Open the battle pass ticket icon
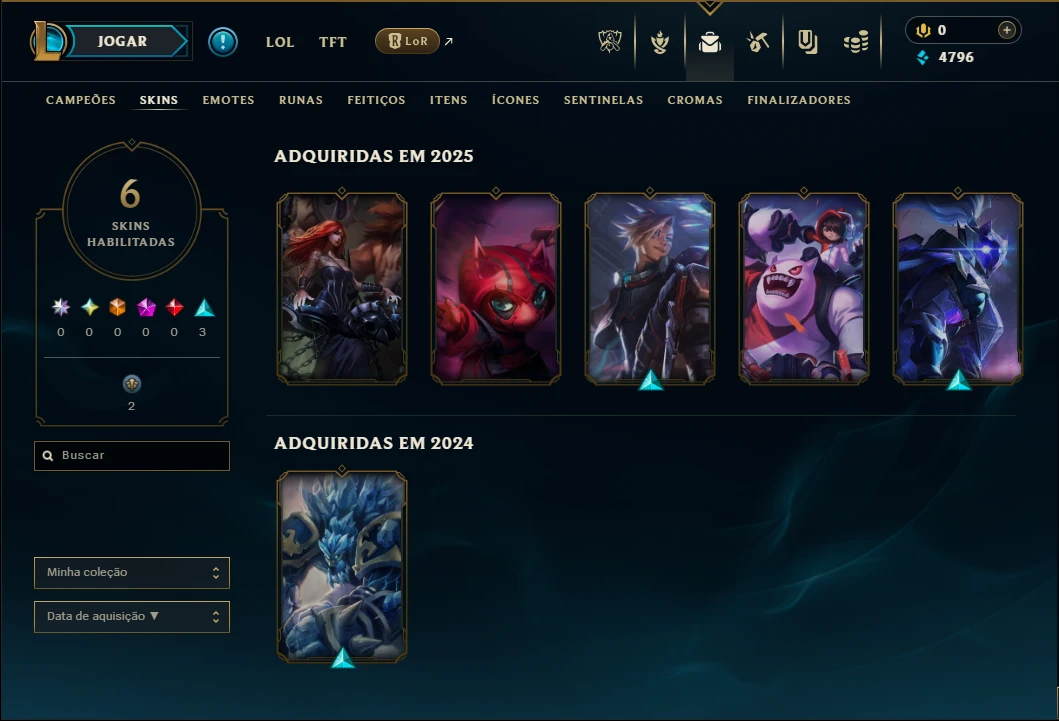Image resolution: width=1059 pixels, height=721 pixels. coord(807,42)
